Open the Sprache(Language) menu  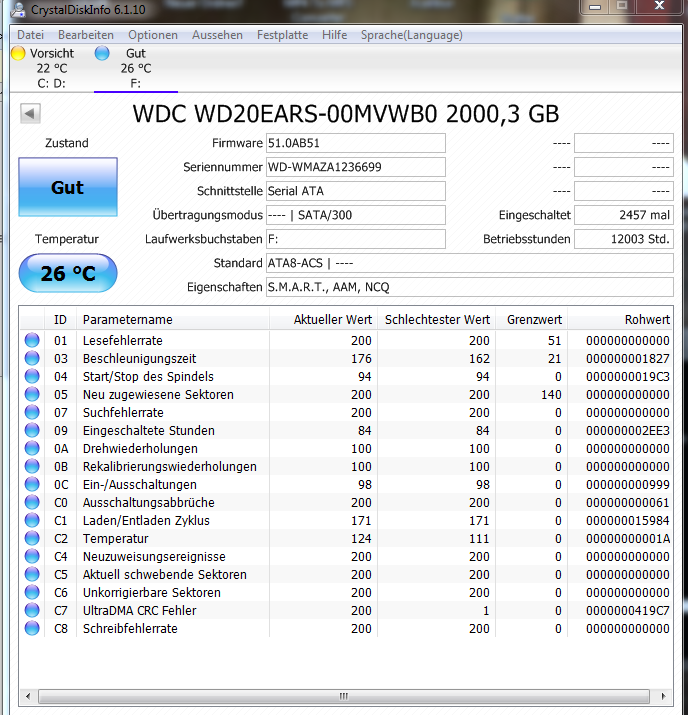(x=411, y=35)
